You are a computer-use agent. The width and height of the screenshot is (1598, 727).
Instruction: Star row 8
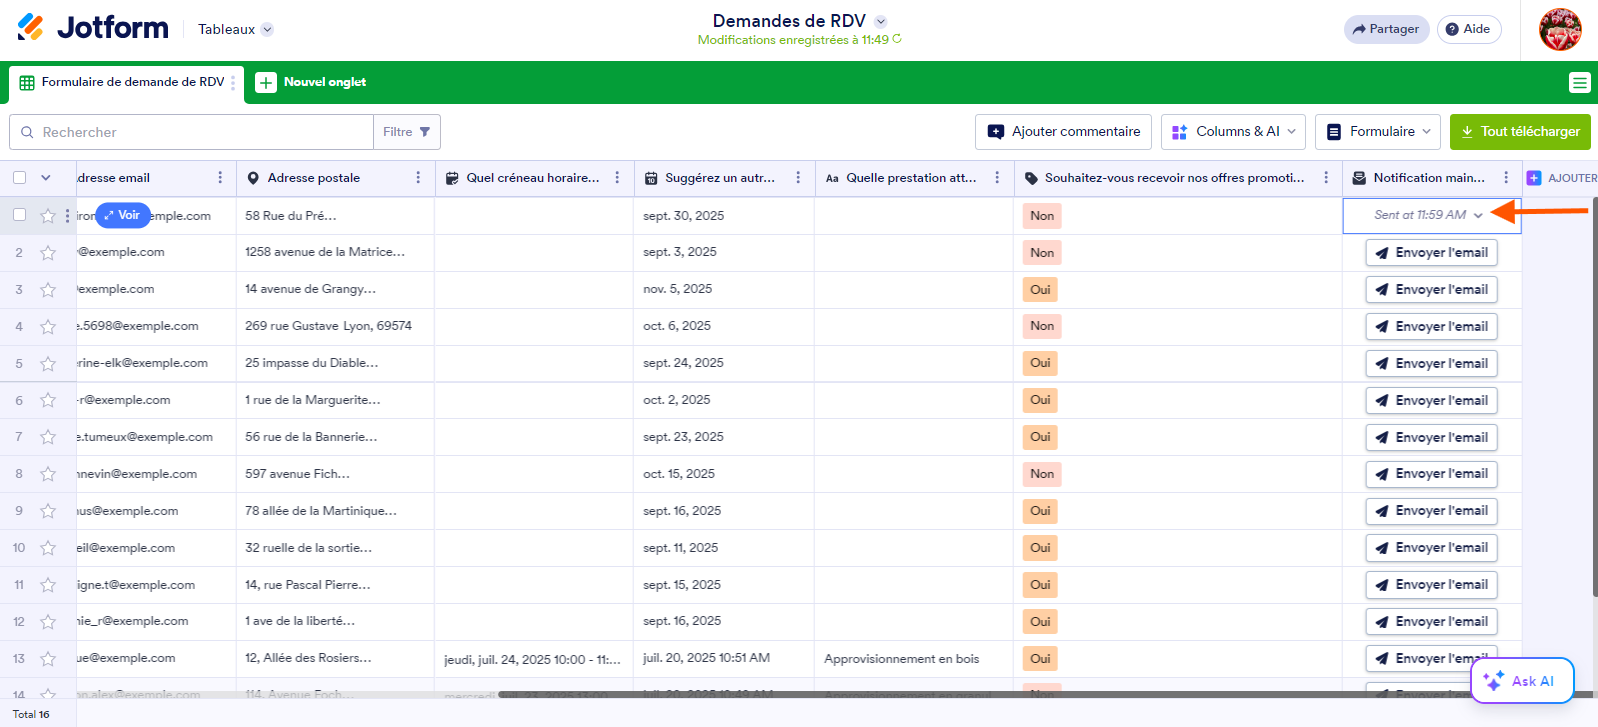pos(48,475)
